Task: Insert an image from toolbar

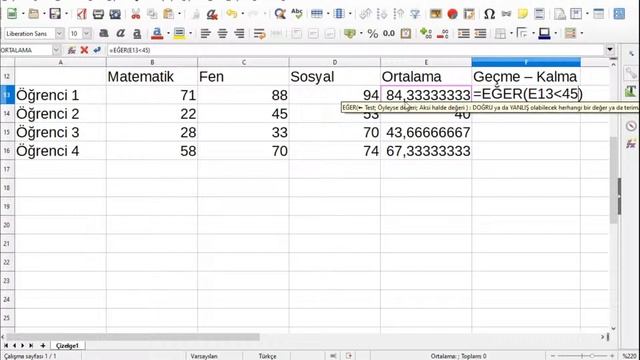Action: (x=436, y=14)
